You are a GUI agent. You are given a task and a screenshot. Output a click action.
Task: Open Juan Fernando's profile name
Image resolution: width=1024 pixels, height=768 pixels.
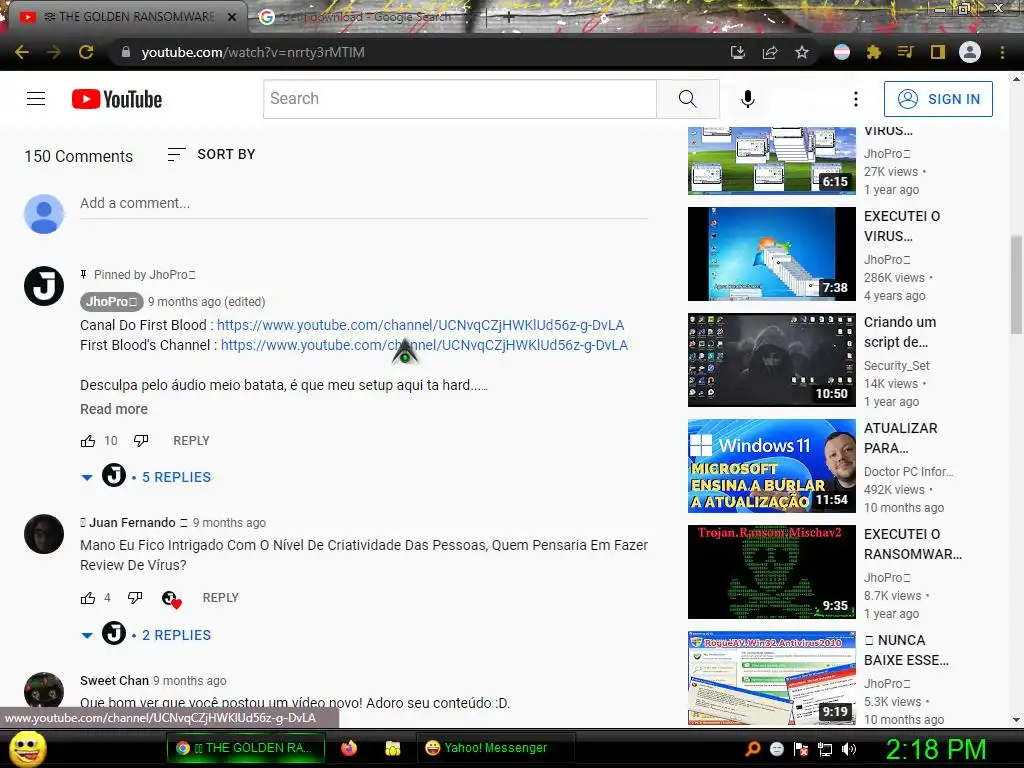pyautogui.click(x=133, y=523)
